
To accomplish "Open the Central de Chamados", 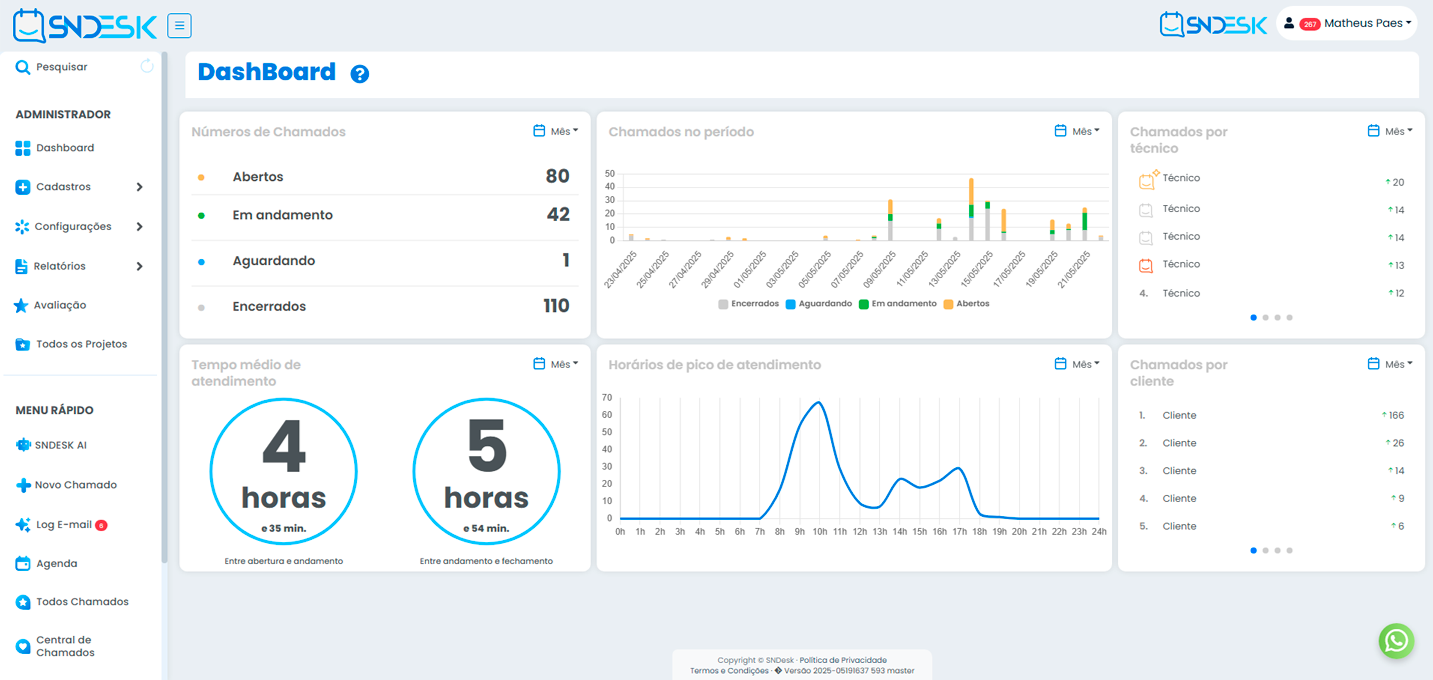I will pos(58,645).
